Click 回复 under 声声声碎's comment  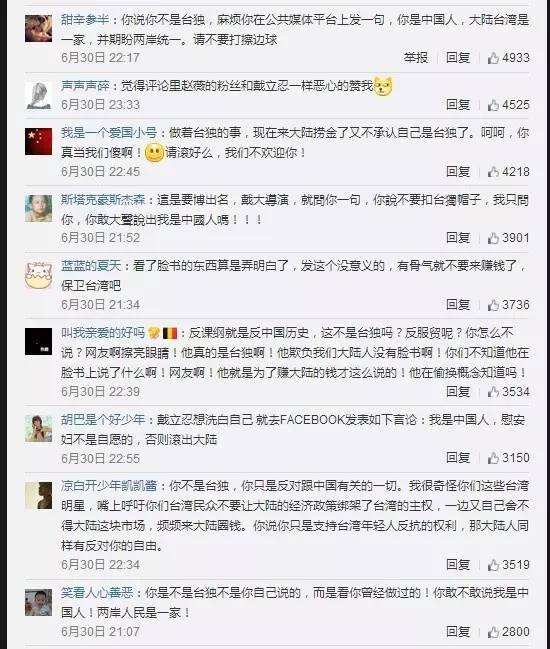tap(458, 105)
